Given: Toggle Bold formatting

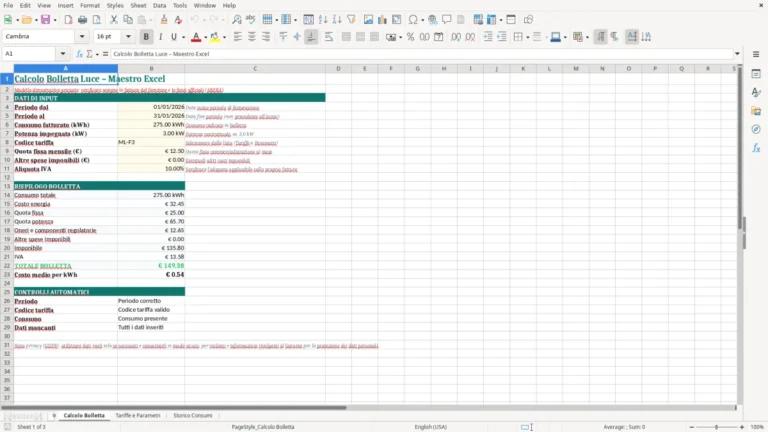Looking at the screenshot, I should (146, 37).
